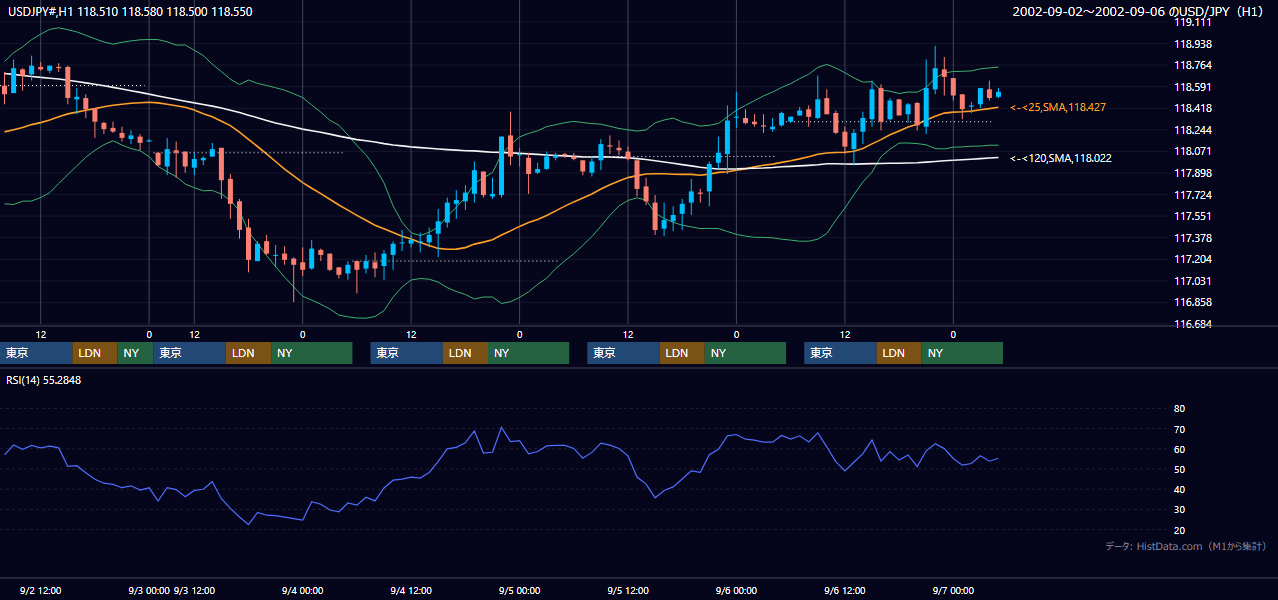Click the rightmost NY session block
The image size is (1278, 600).
[961, 353]
